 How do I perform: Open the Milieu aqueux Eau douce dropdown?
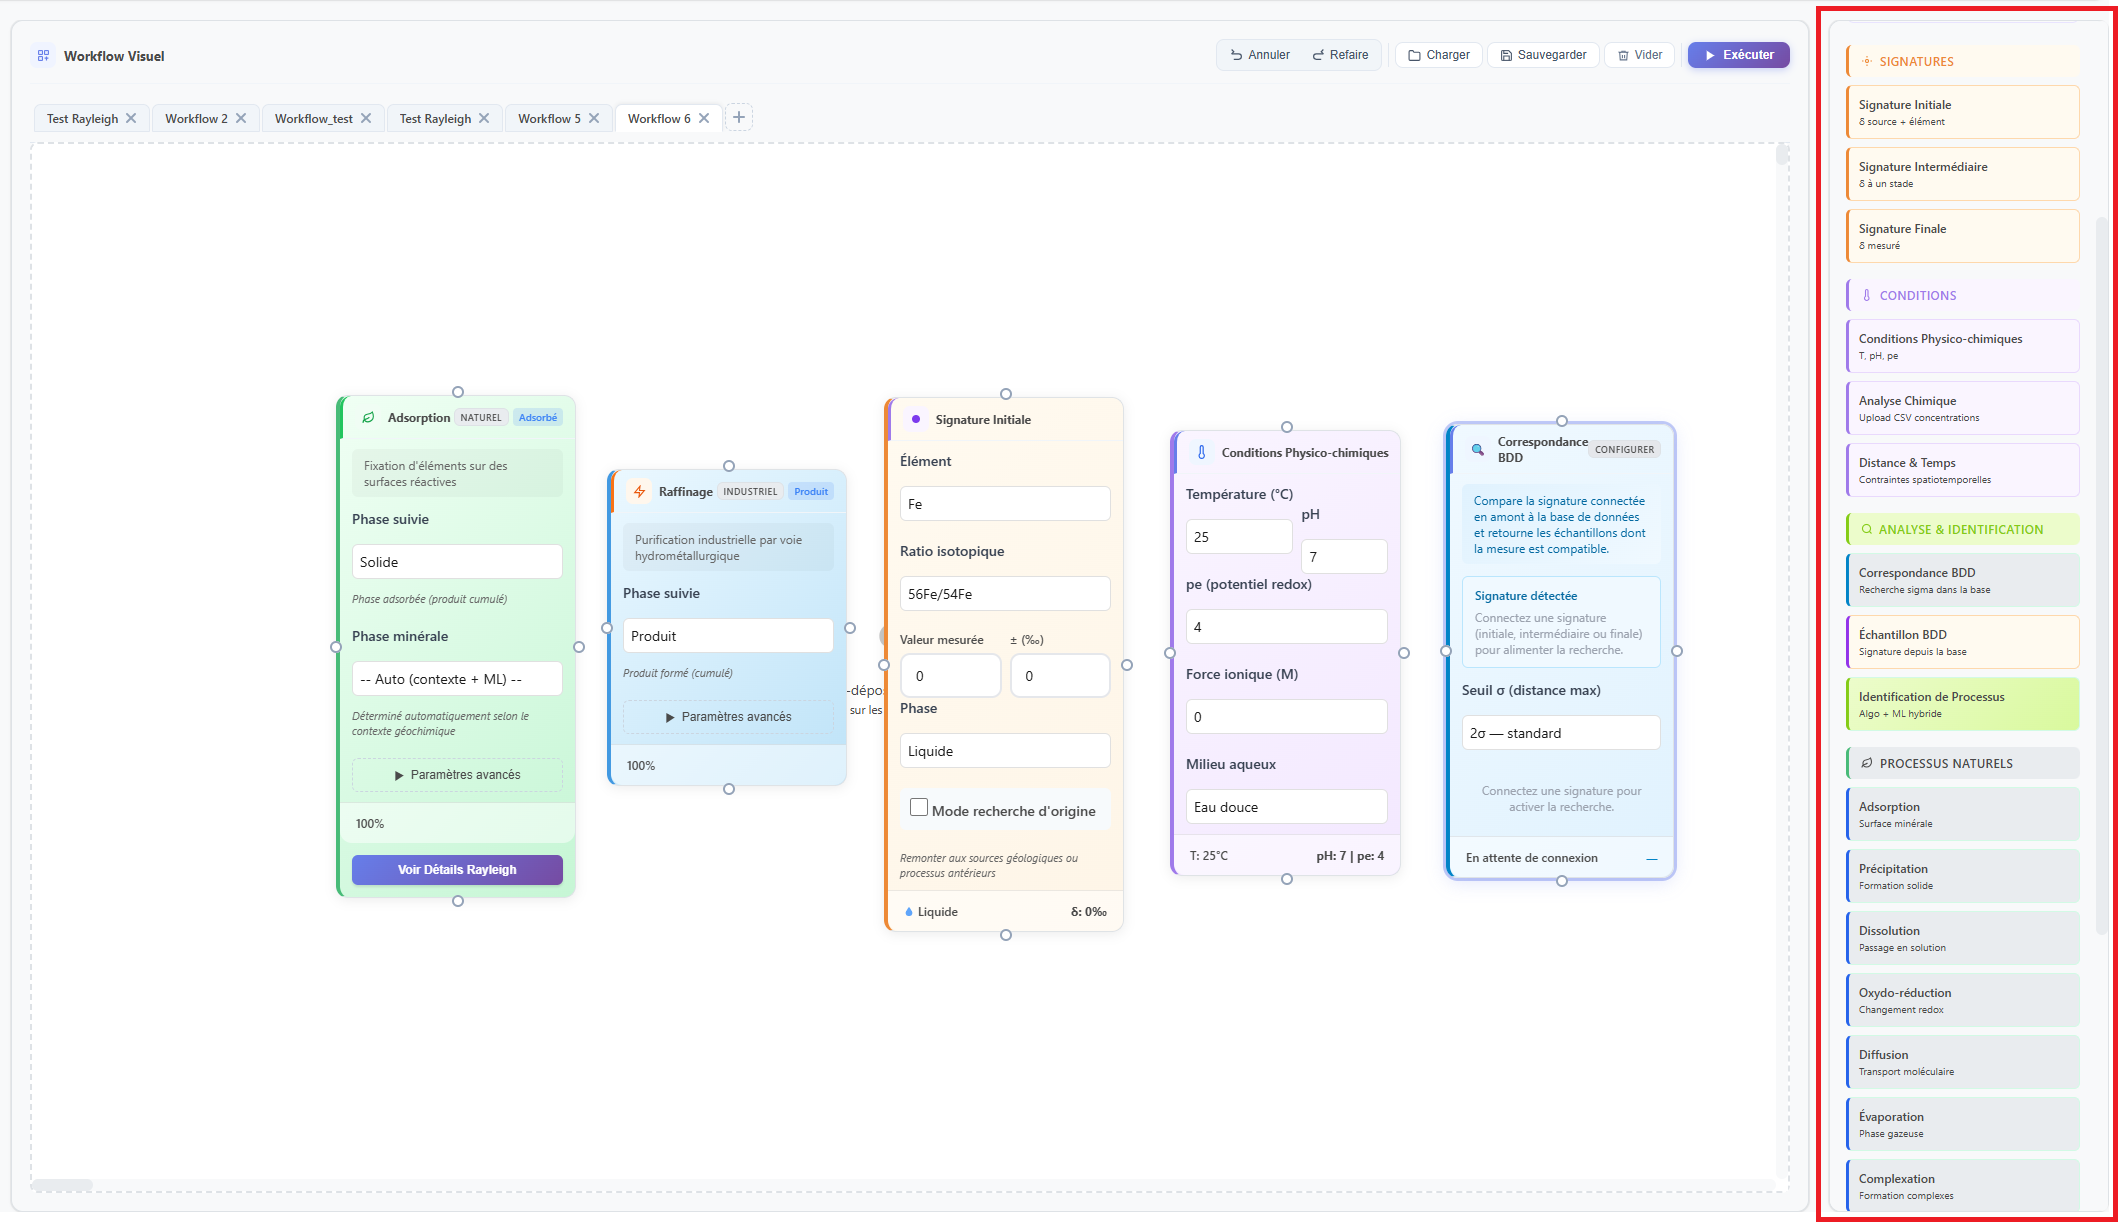coord(1286,807)
